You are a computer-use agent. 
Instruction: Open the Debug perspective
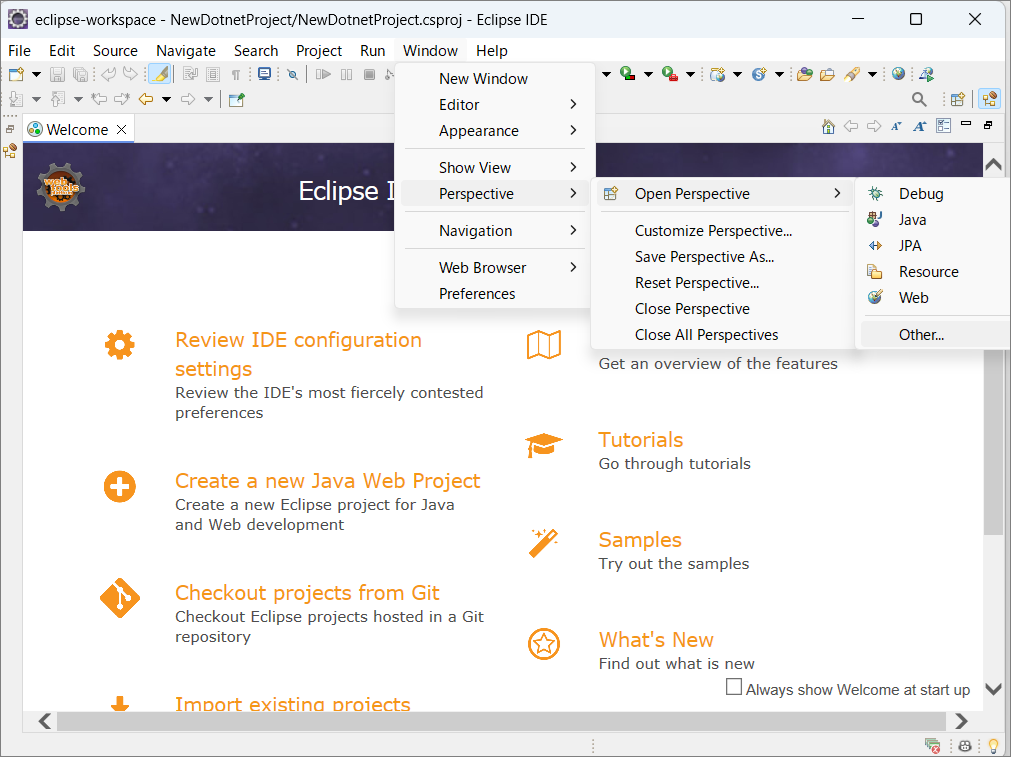934,193
